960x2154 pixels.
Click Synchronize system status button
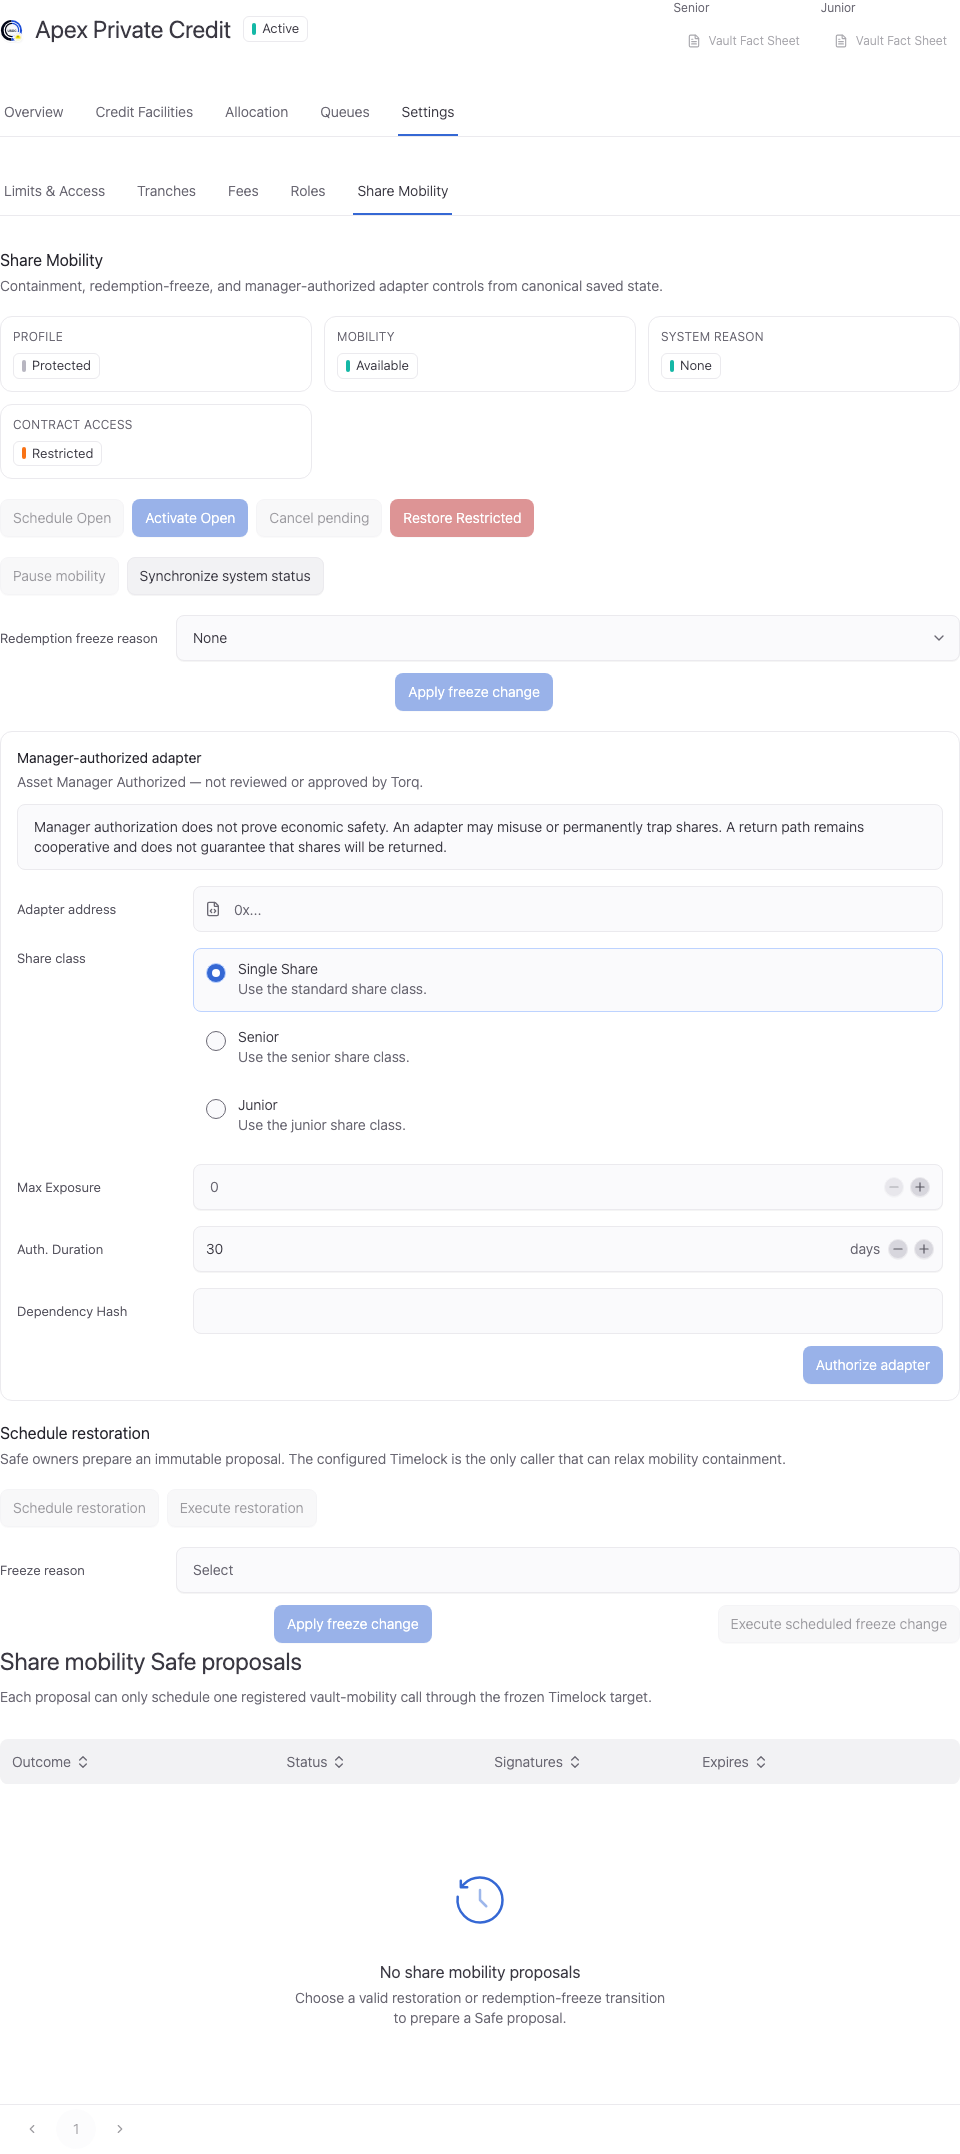coord(225,576)
